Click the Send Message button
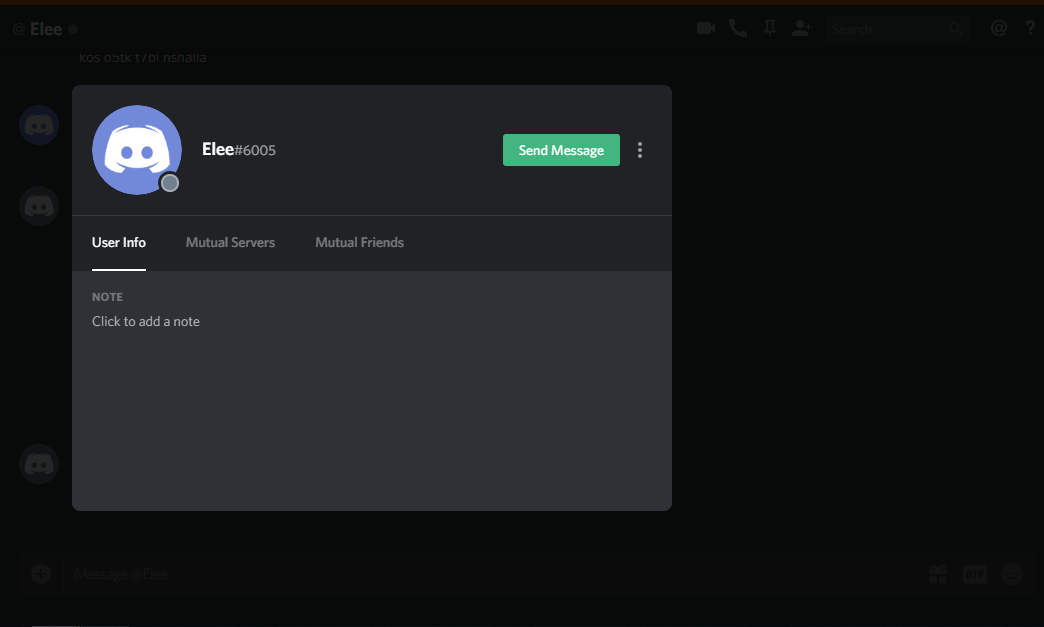Image resolution: width=1044 pixels, height=627 pixels. point(561,150)
